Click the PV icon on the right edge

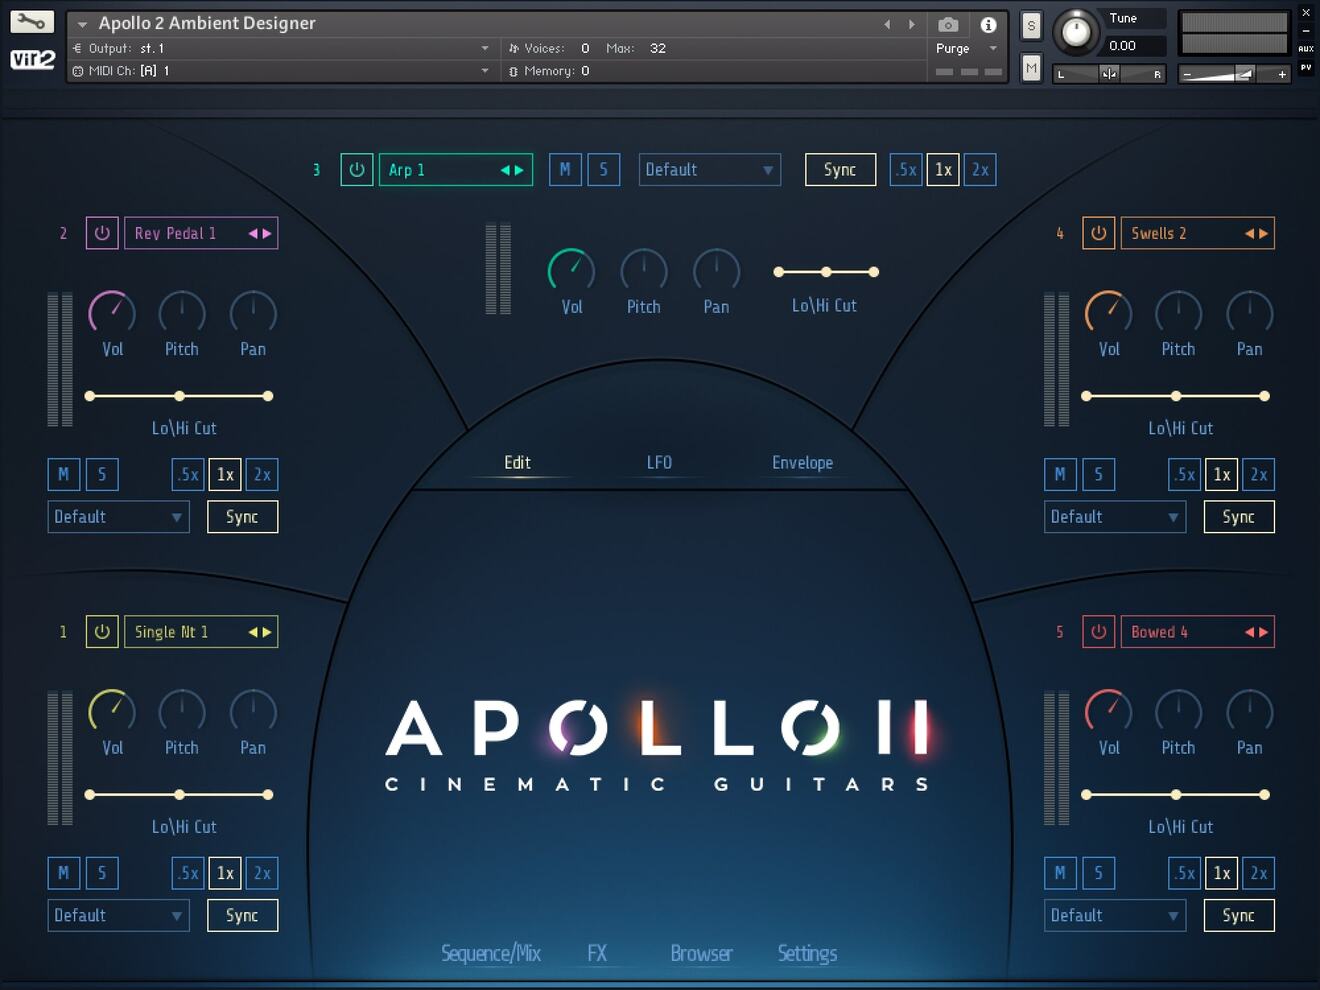(1308, 68)
